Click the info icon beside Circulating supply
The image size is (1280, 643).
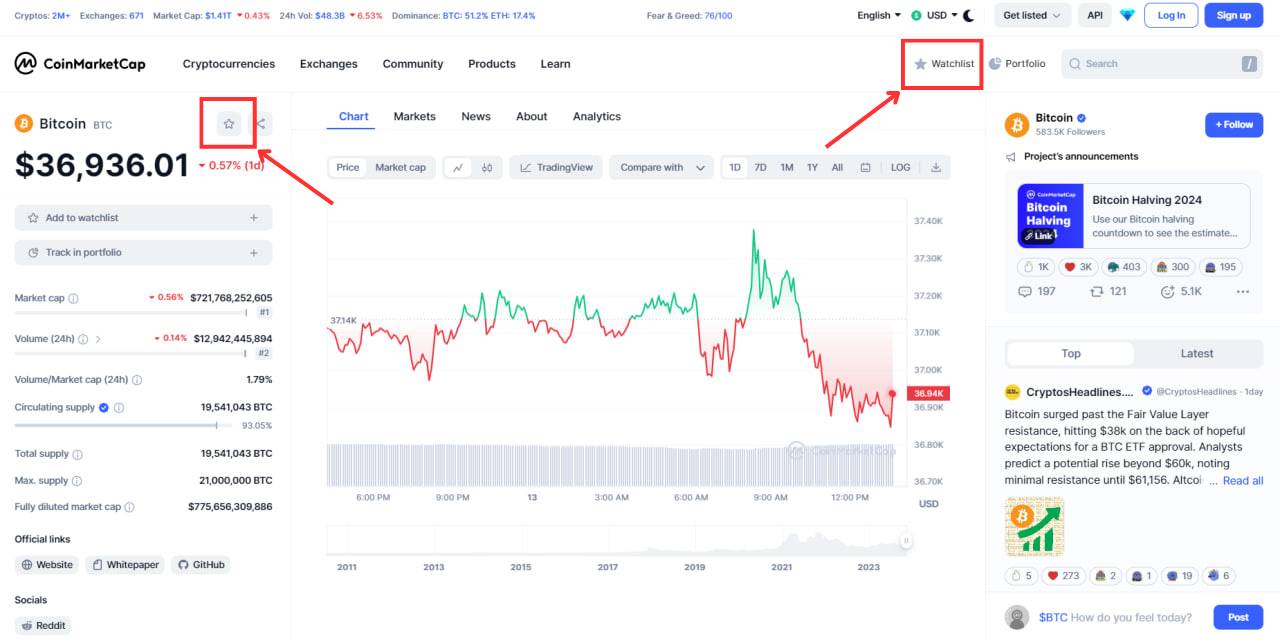point(119,408)
